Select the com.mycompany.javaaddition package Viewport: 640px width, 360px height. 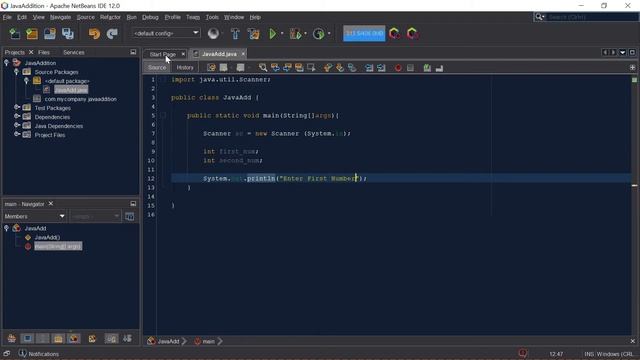(80, 99)
